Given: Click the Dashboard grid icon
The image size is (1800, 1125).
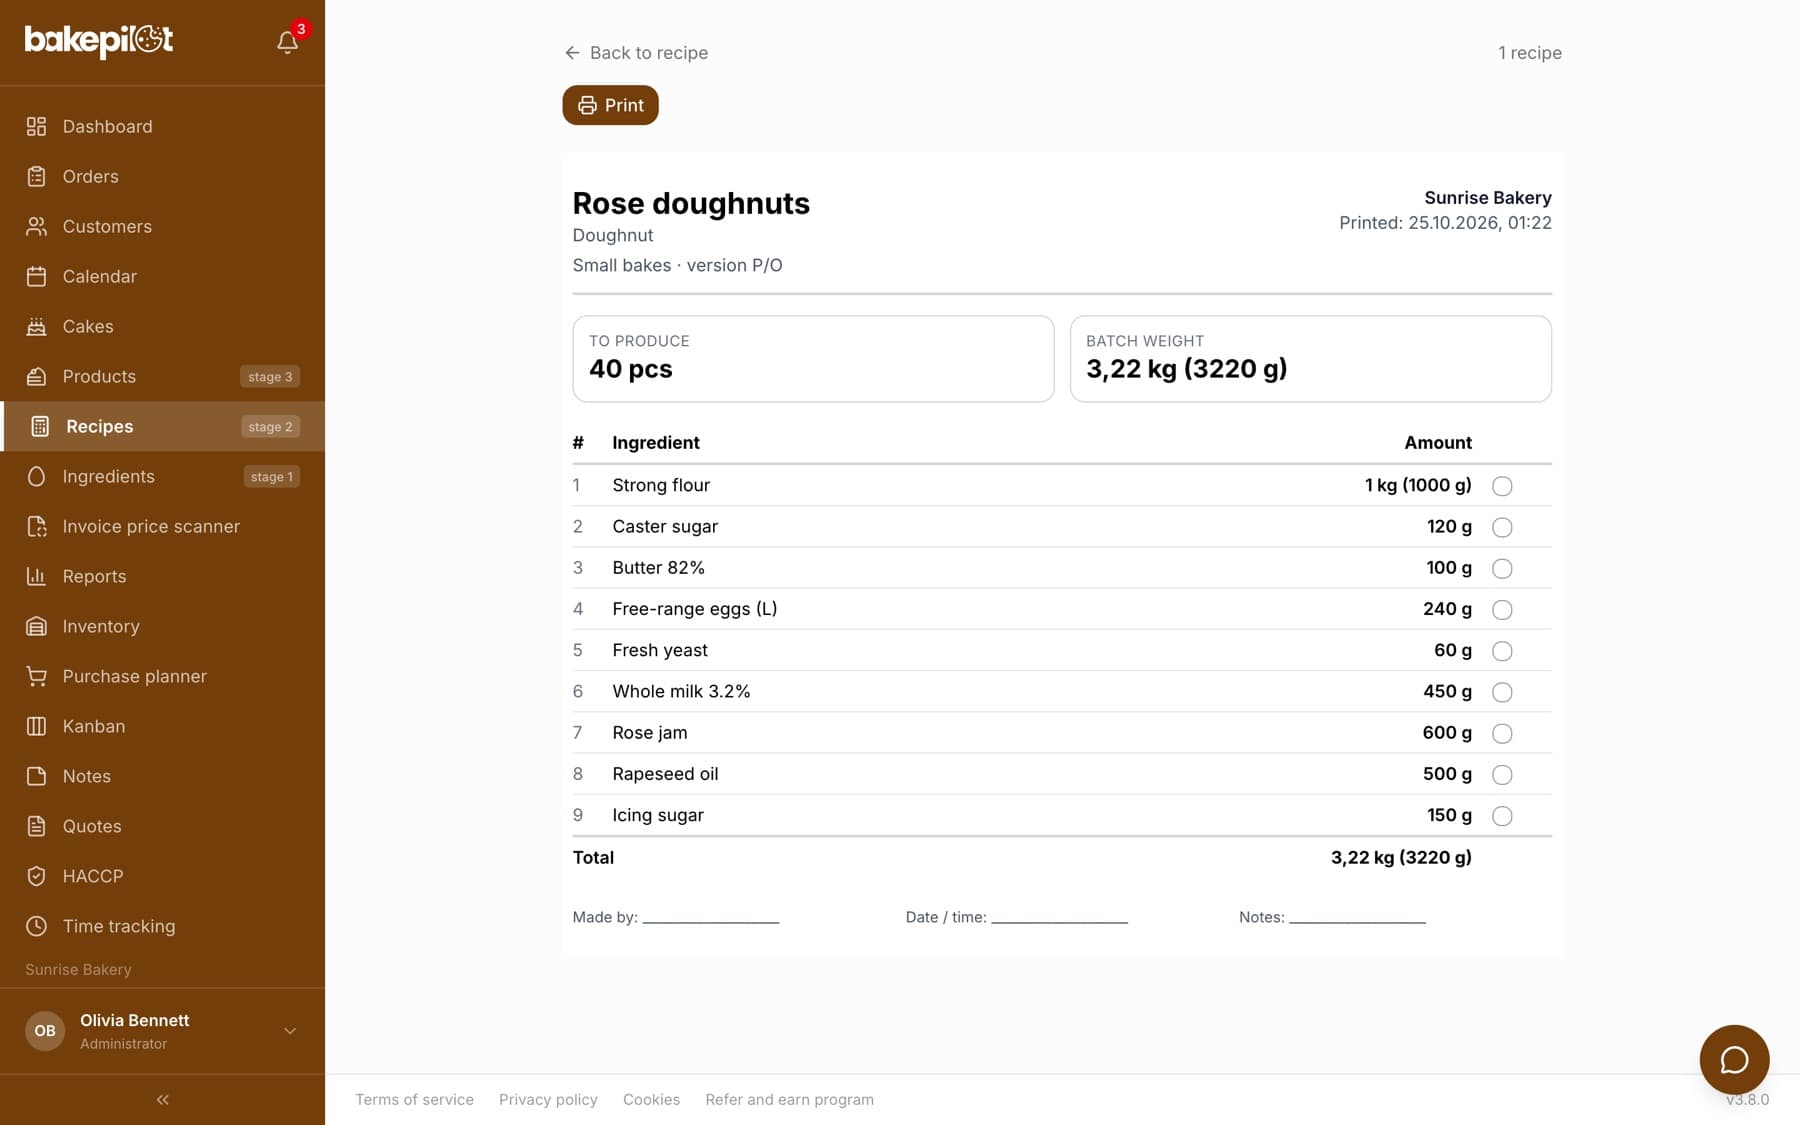Looking at the screenshot, I should click(36, 126).
